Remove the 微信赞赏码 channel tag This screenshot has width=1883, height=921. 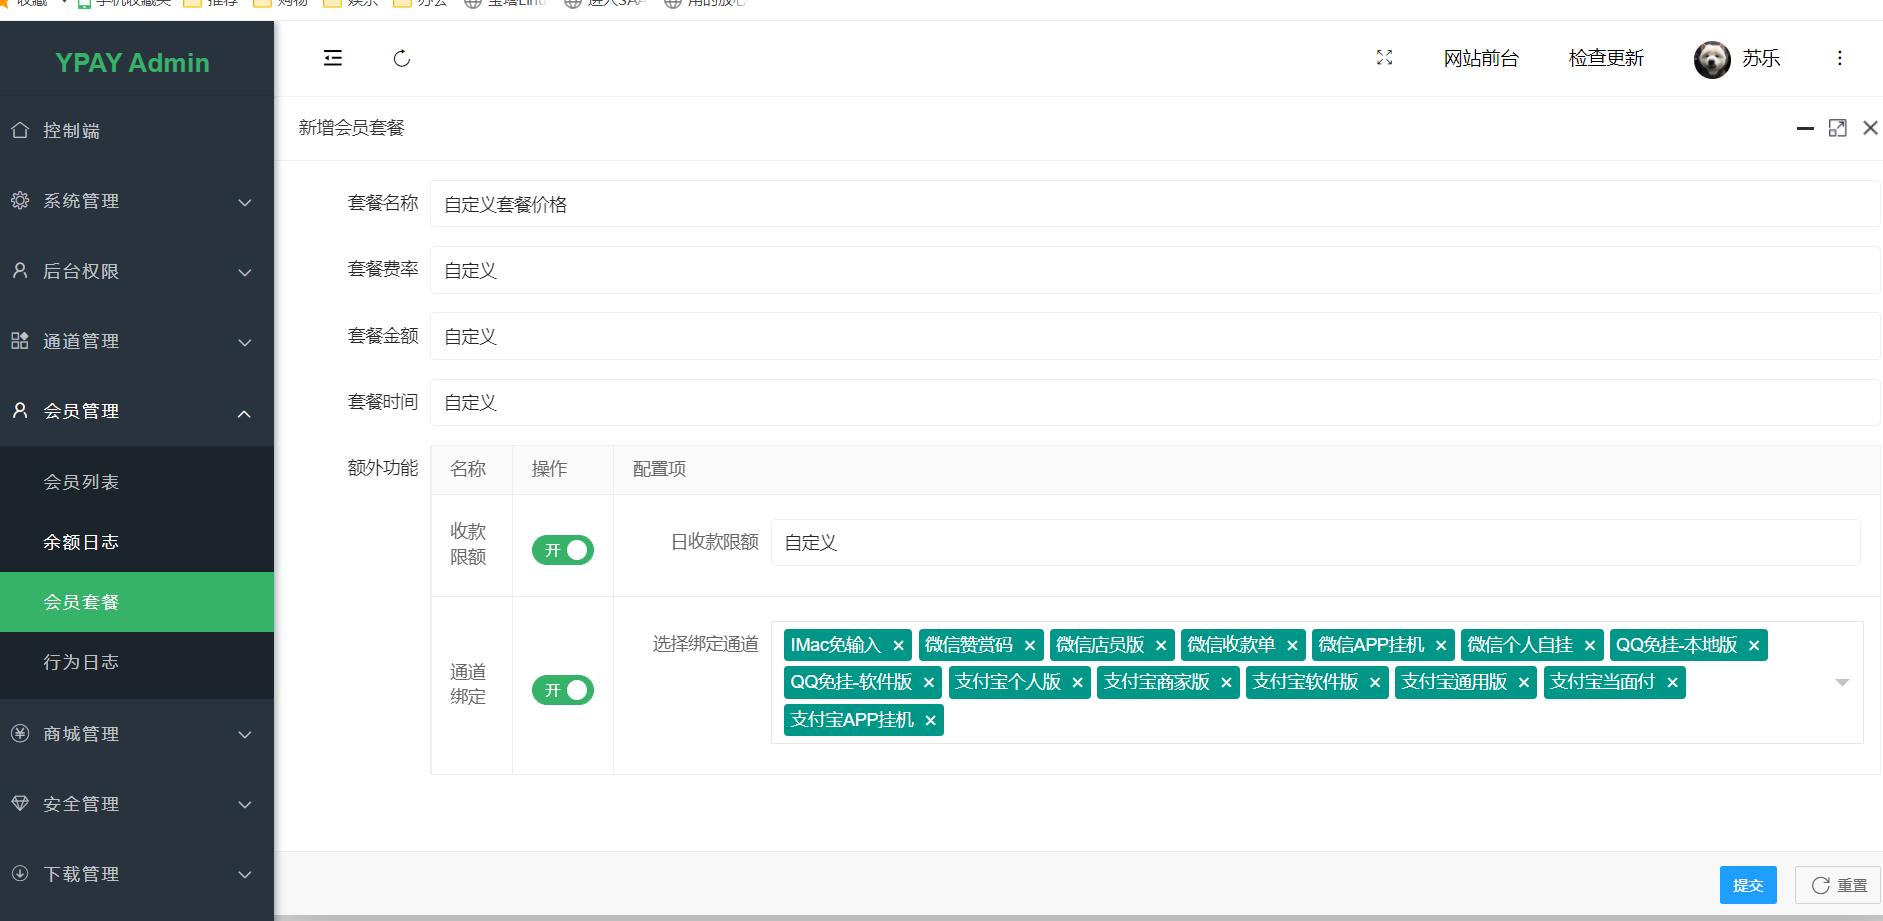(x=1030, y=645)
